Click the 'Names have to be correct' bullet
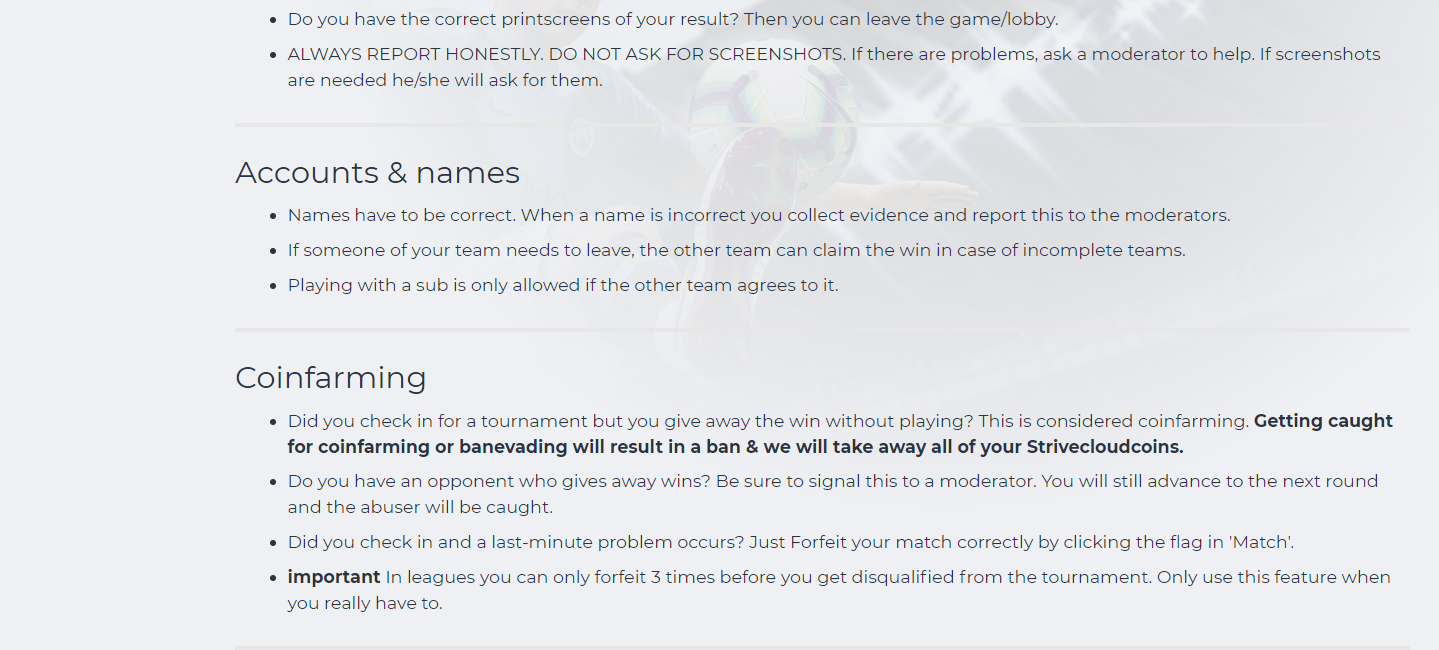 click(x=757, y=215)
